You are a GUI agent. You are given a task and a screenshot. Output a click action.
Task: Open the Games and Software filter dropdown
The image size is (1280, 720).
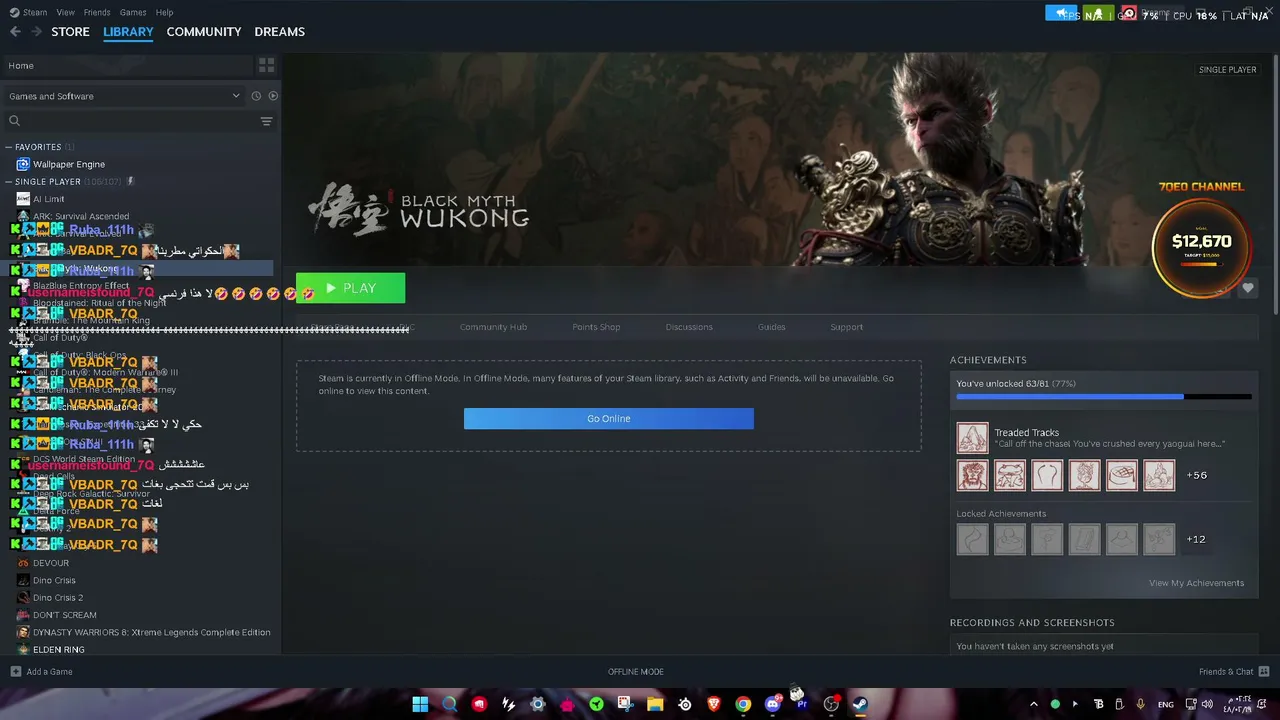[124, 96]
